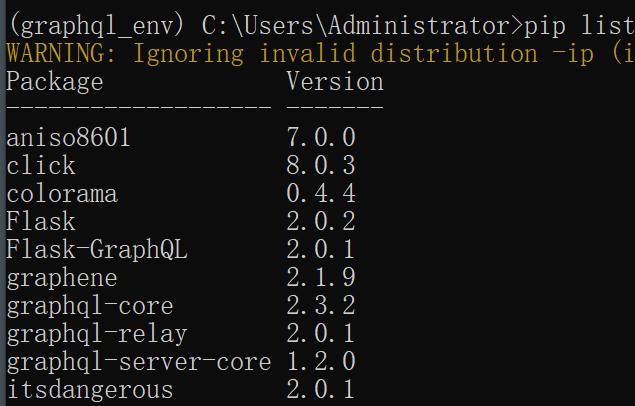This screenshot has height=406, width=635.
Task: Select the graphql-relay package name
Action: (x=97, y=335)
